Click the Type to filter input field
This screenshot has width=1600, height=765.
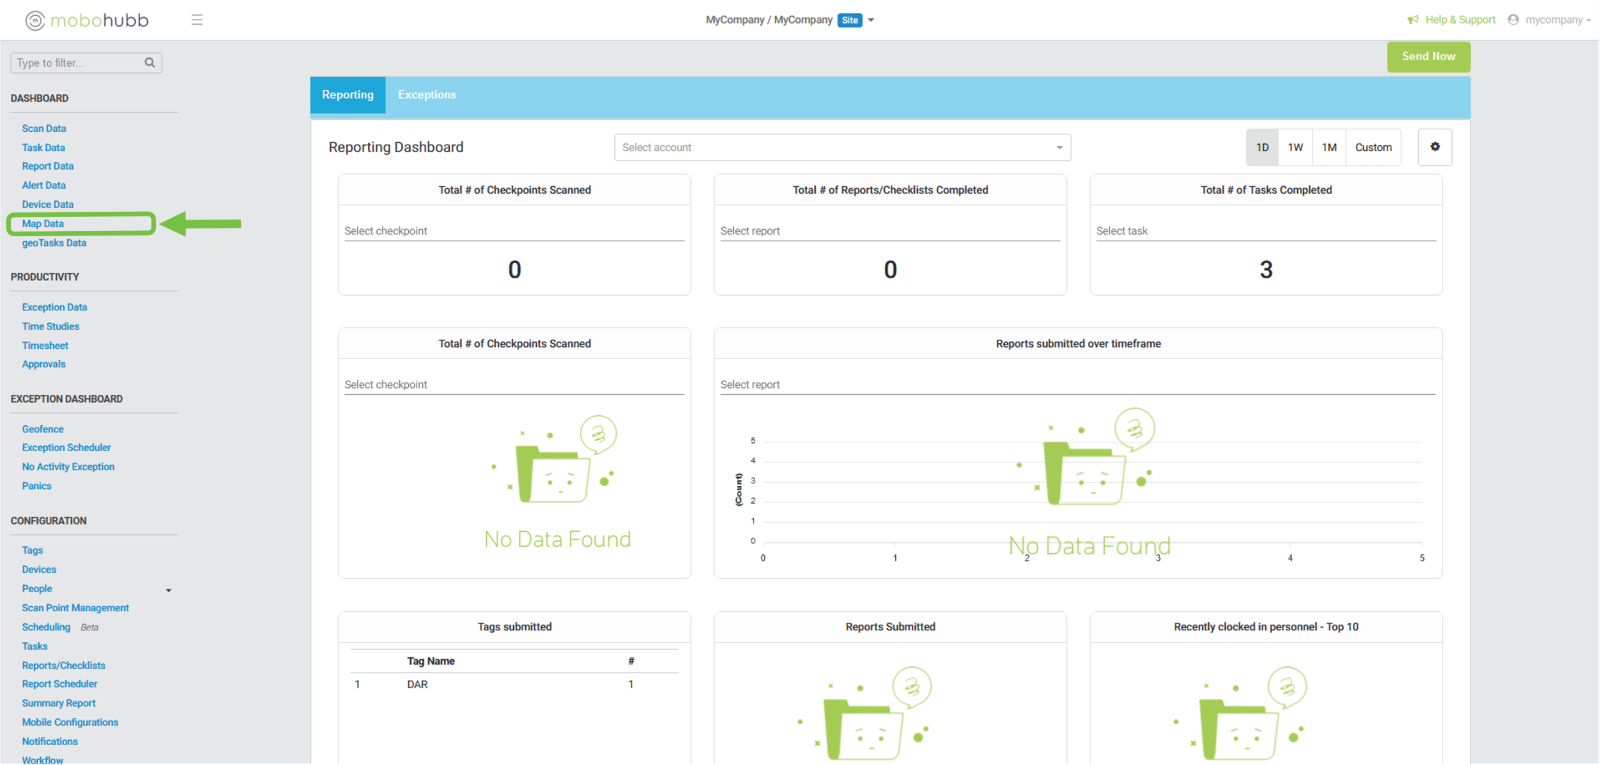click(x=78, y=63)
